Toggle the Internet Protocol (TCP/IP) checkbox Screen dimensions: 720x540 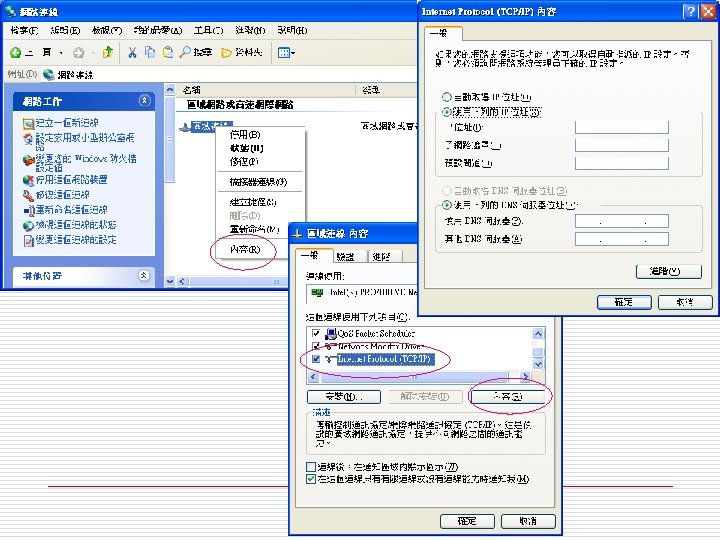(x=316, y=359)
